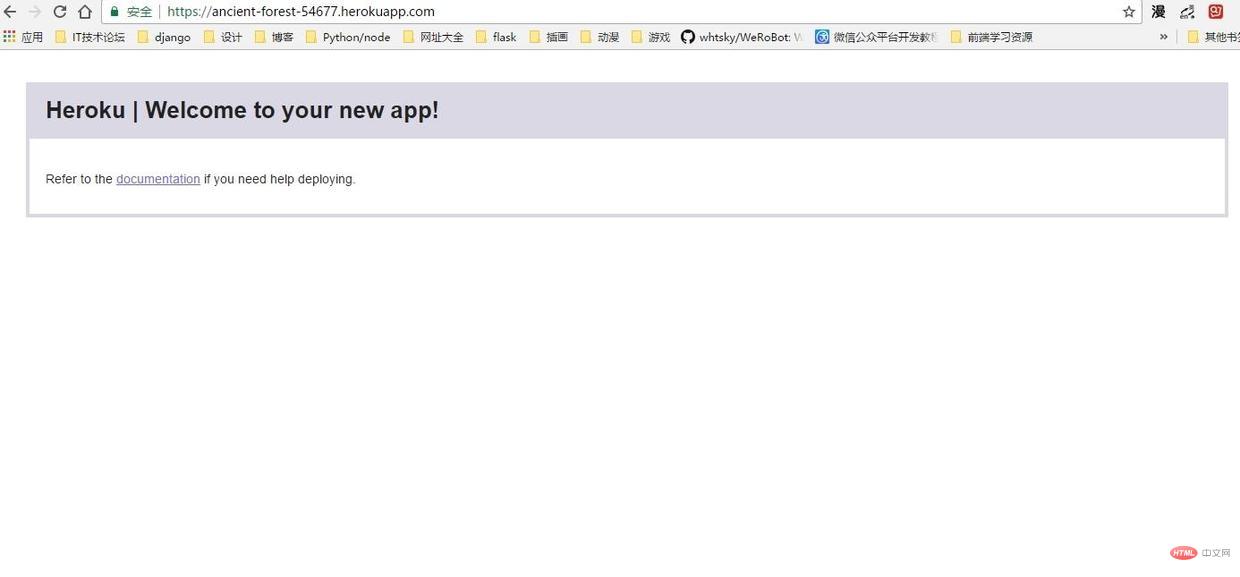Click the 'Heroku | Welcome to your new app!' heading
The image size is (1240, 577).
[x=242, y=110]
